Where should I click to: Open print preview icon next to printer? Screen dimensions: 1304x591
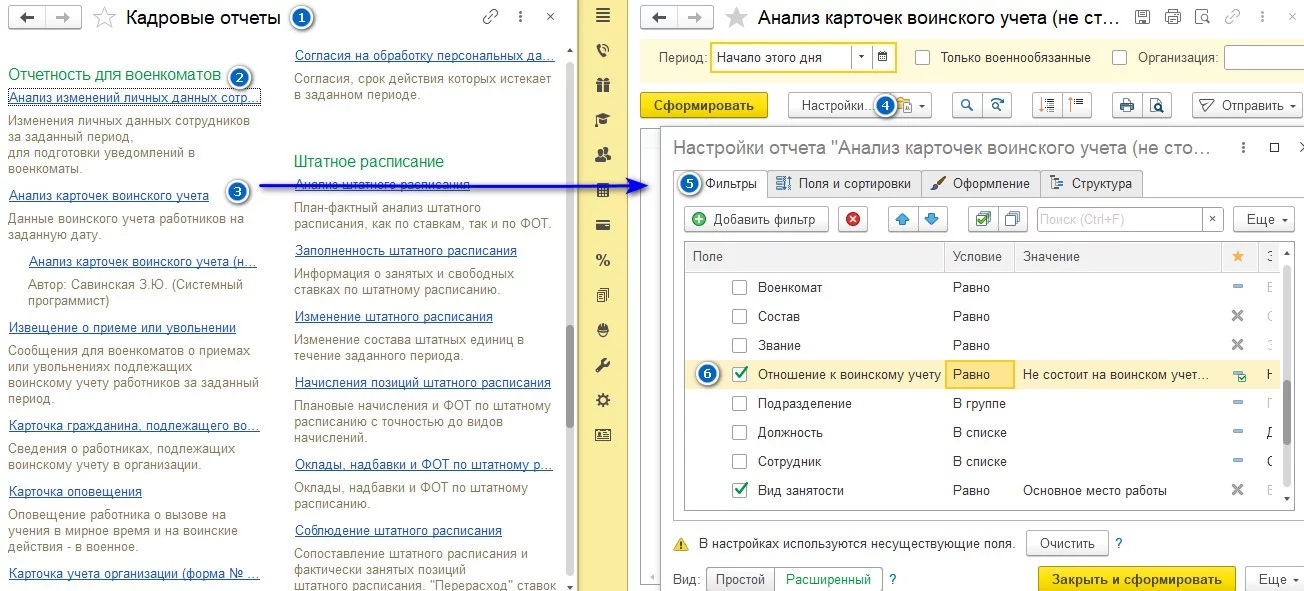[x=1158, y=105]
